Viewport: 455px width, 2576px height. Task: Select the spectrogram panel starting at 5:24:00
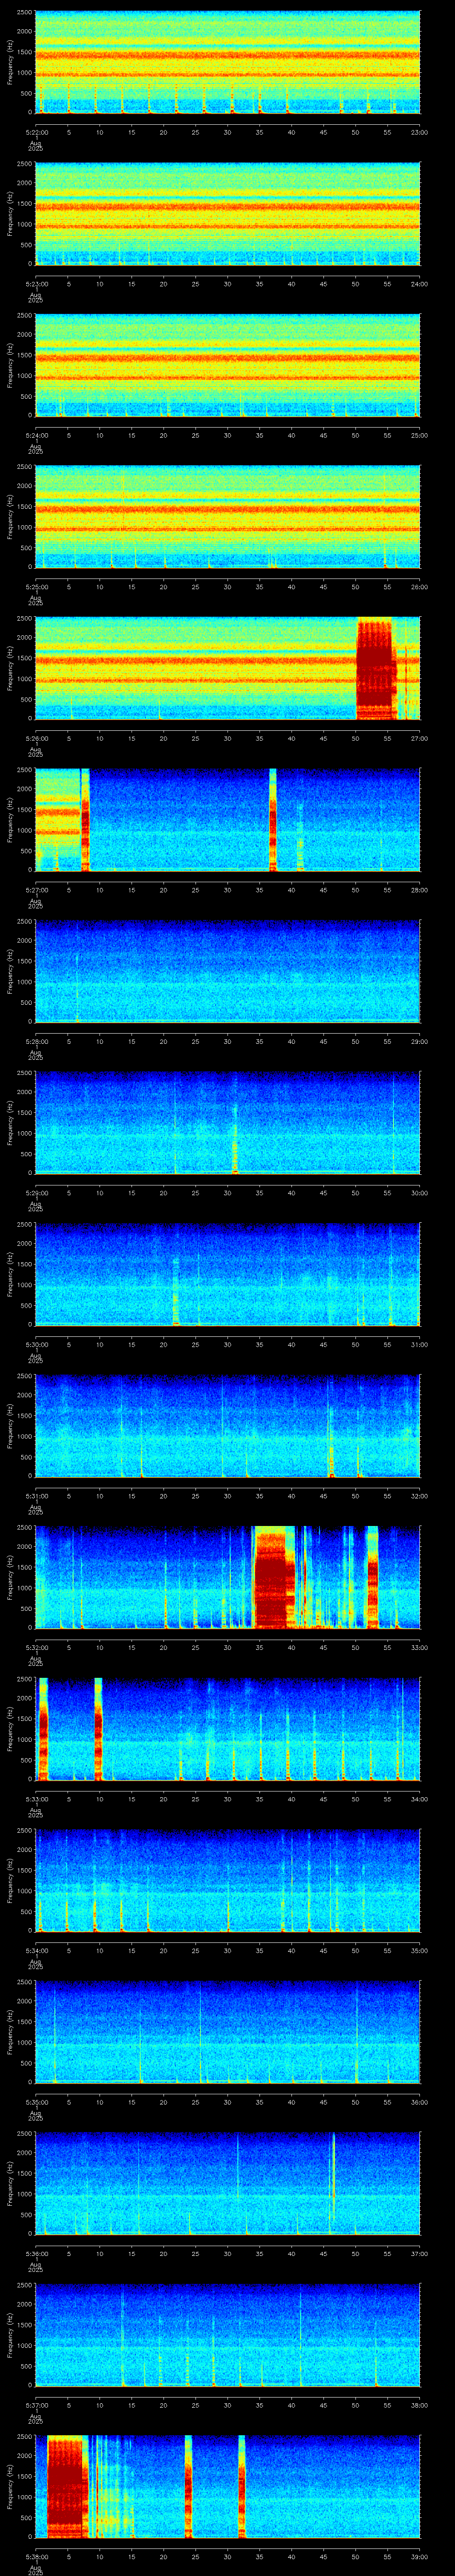coord(227,365)
